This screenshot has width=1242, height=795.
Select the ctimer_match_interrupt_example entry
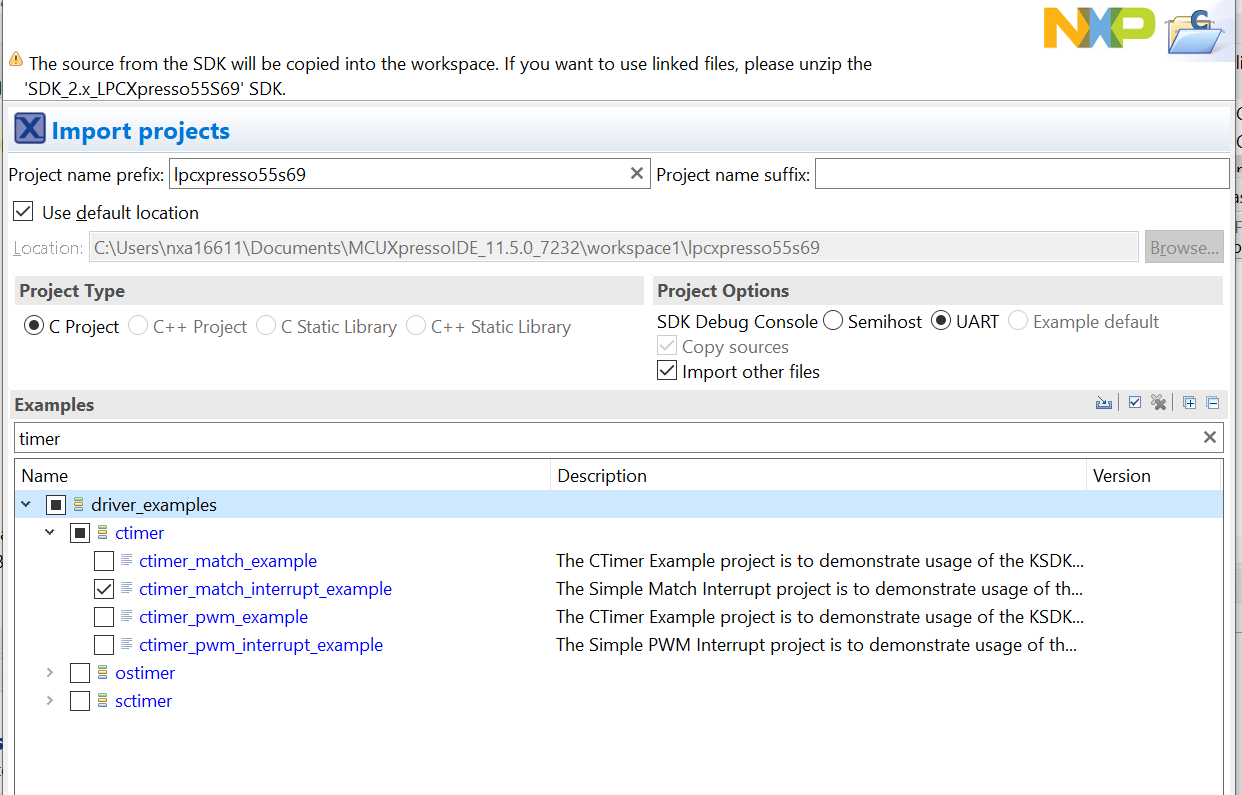[265, 589]
